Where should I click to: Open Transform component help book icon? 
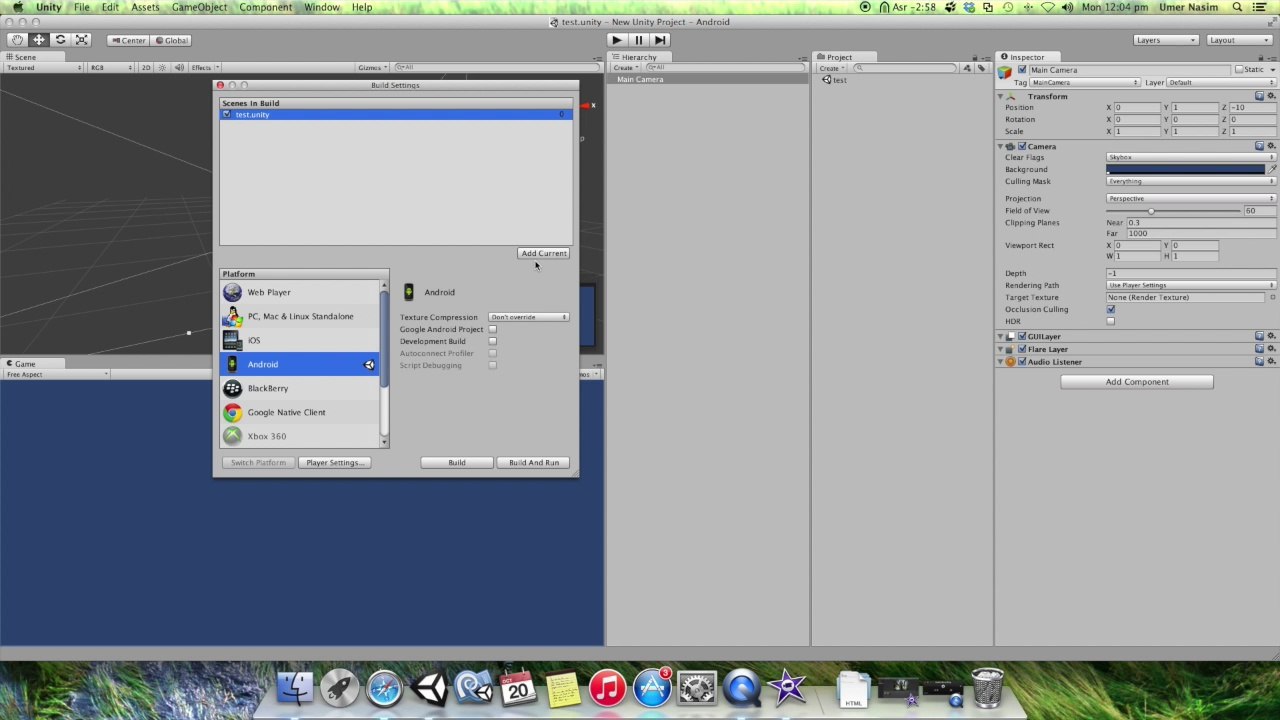(x=1259, y=96)
